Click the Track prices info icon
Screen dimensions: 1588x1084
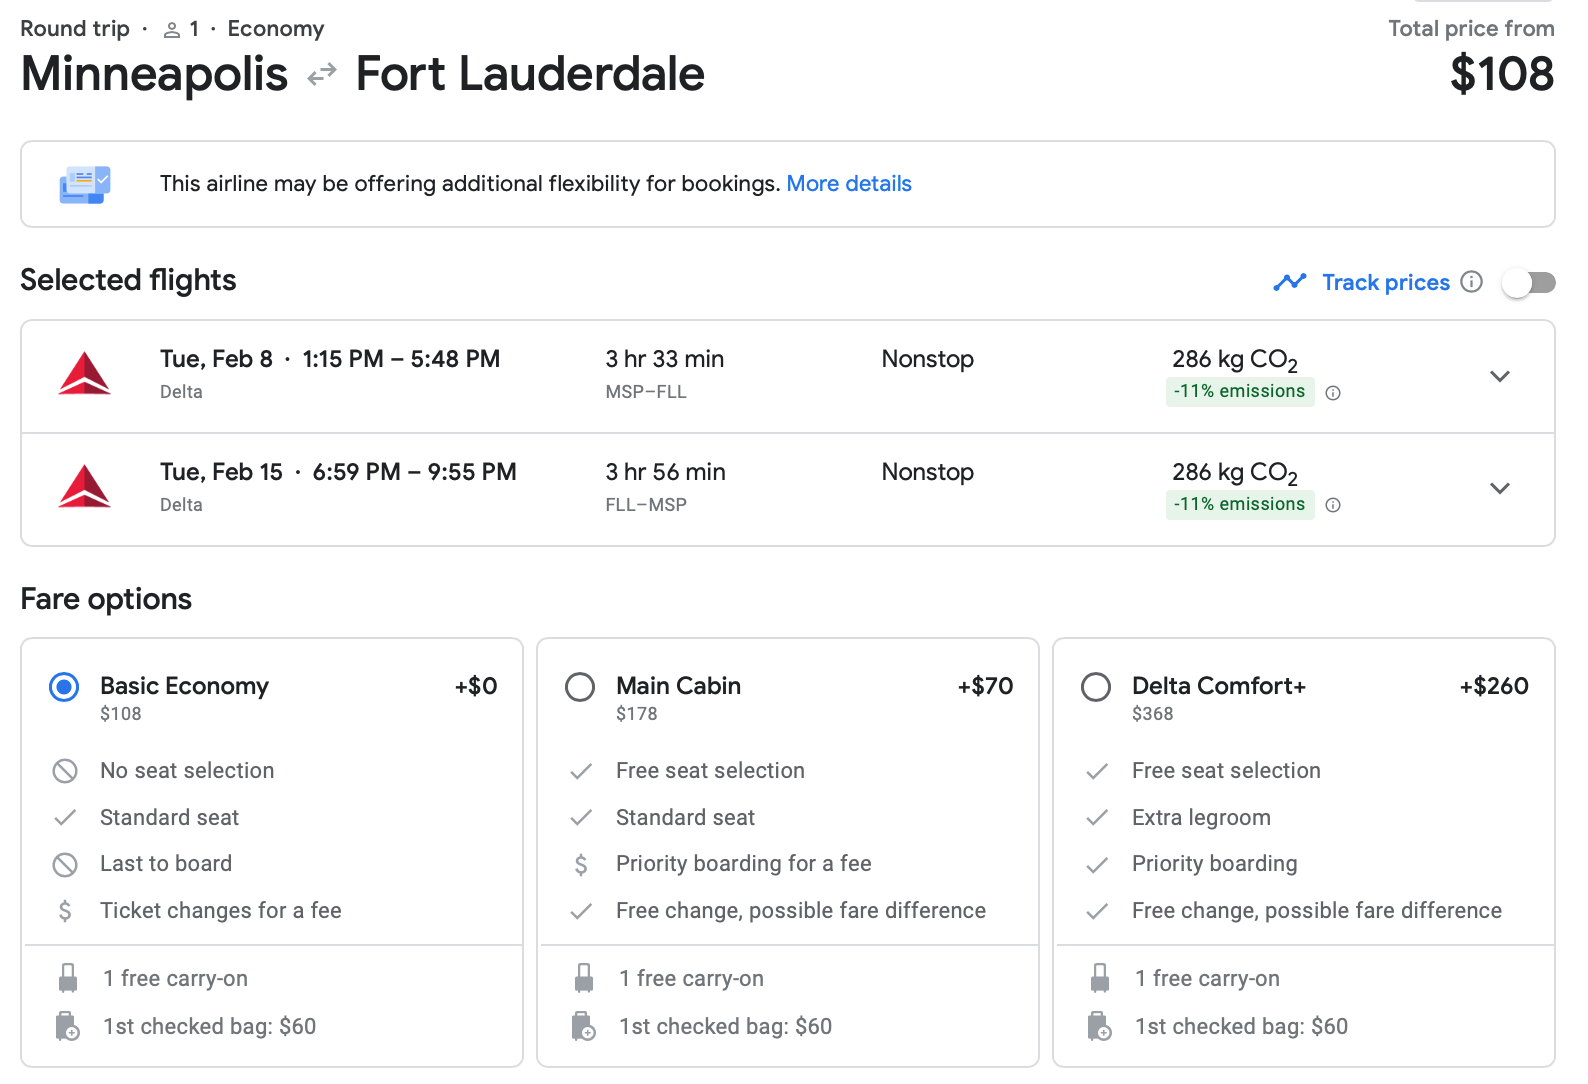(1471, 282)
